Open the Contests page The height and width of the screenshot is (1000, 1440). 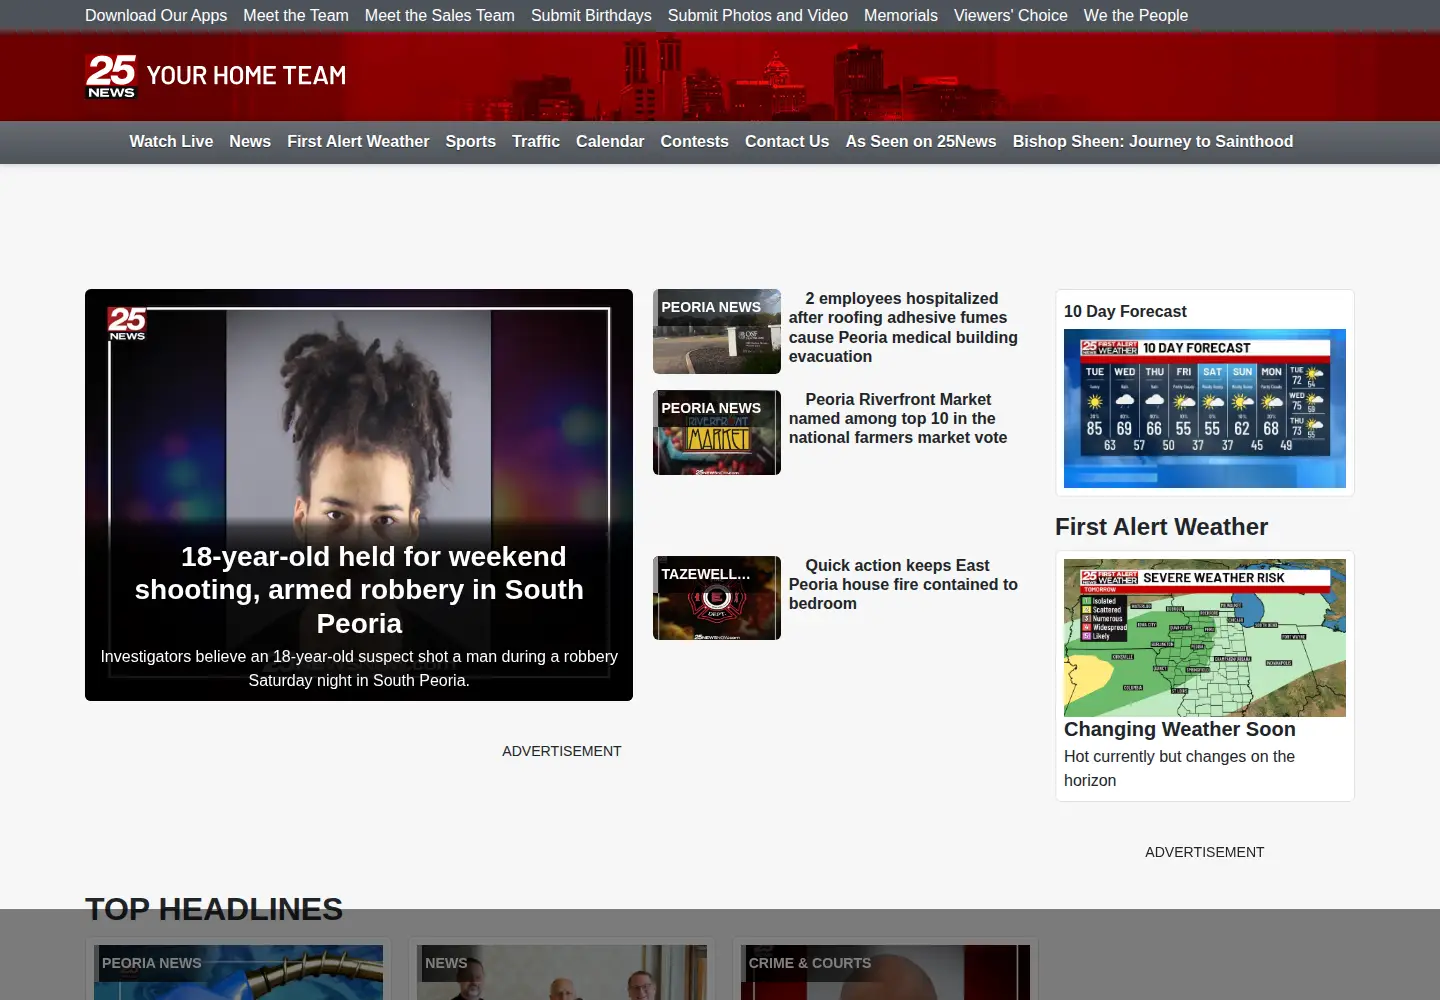[x=695, y=142]
